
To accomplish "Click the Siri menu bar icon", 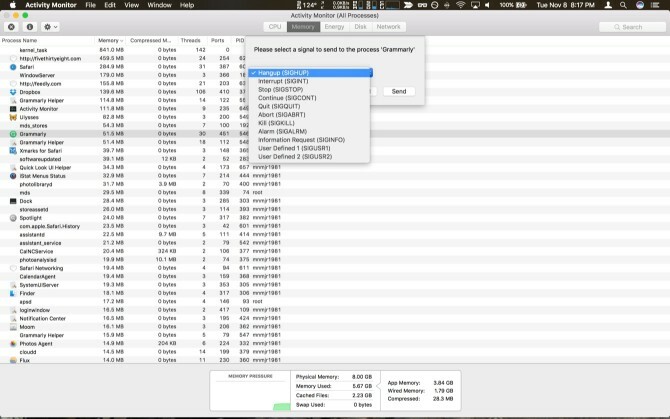I will pyautogui.click(x=640, y=5).
